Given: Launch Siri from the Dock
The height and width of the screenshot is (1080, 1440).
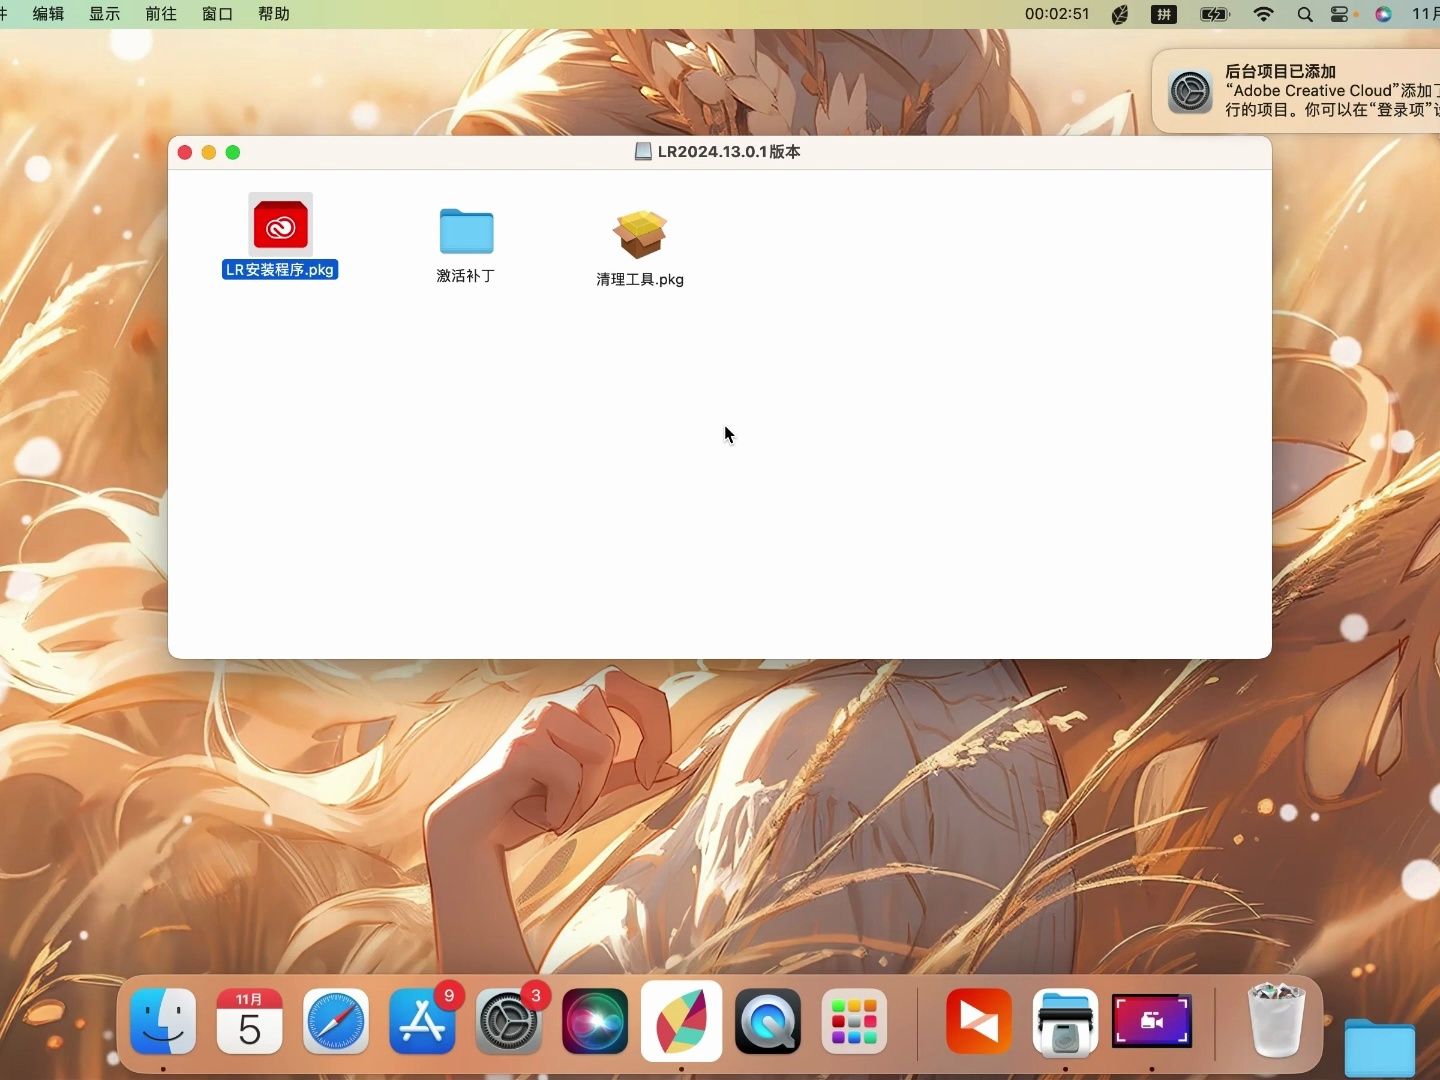Looking at the screenshot, I should point(595,1021).
